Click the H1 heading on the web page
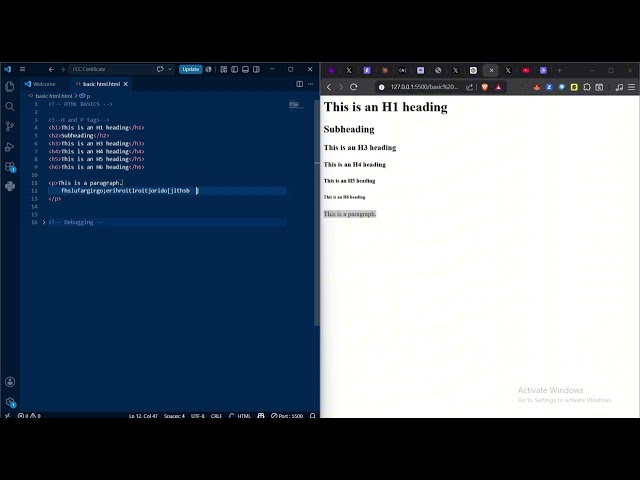The width and height of the screenshot is (640, 480). click(x=385, y=107)
